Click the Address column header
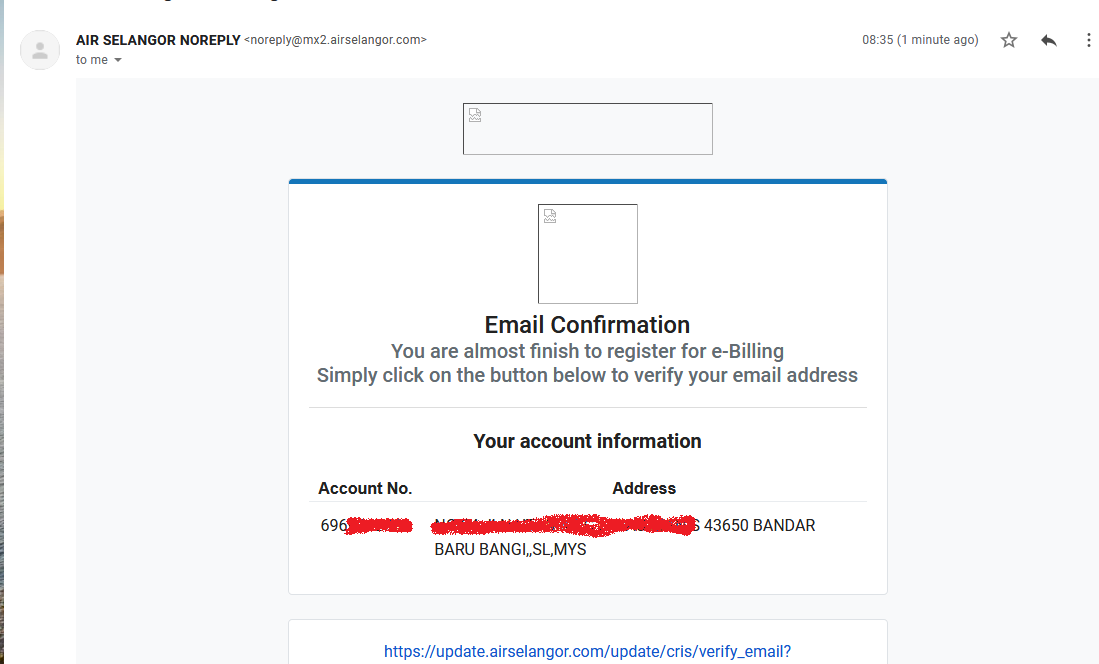 [x=644, y=488]
